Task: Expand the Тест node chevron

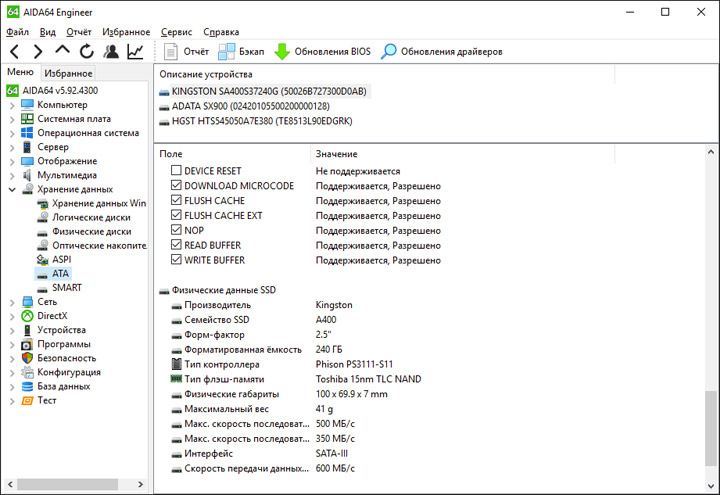Action: click(x=12, y=401)
